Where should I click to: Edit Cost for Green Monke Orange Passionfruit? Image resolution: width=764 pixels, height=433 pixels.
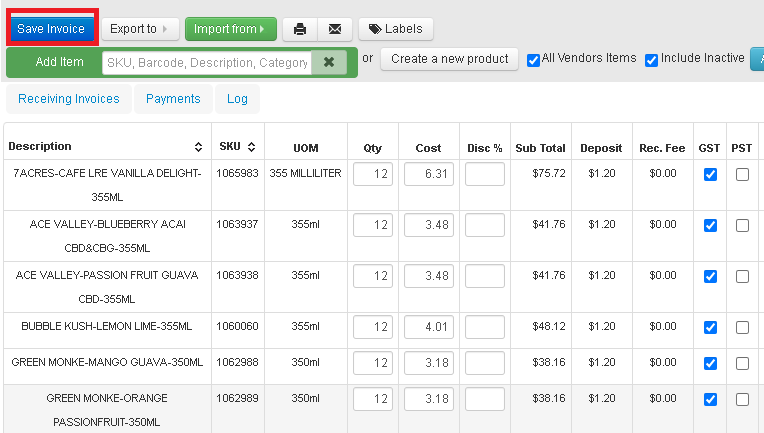(x=429, y=399)
